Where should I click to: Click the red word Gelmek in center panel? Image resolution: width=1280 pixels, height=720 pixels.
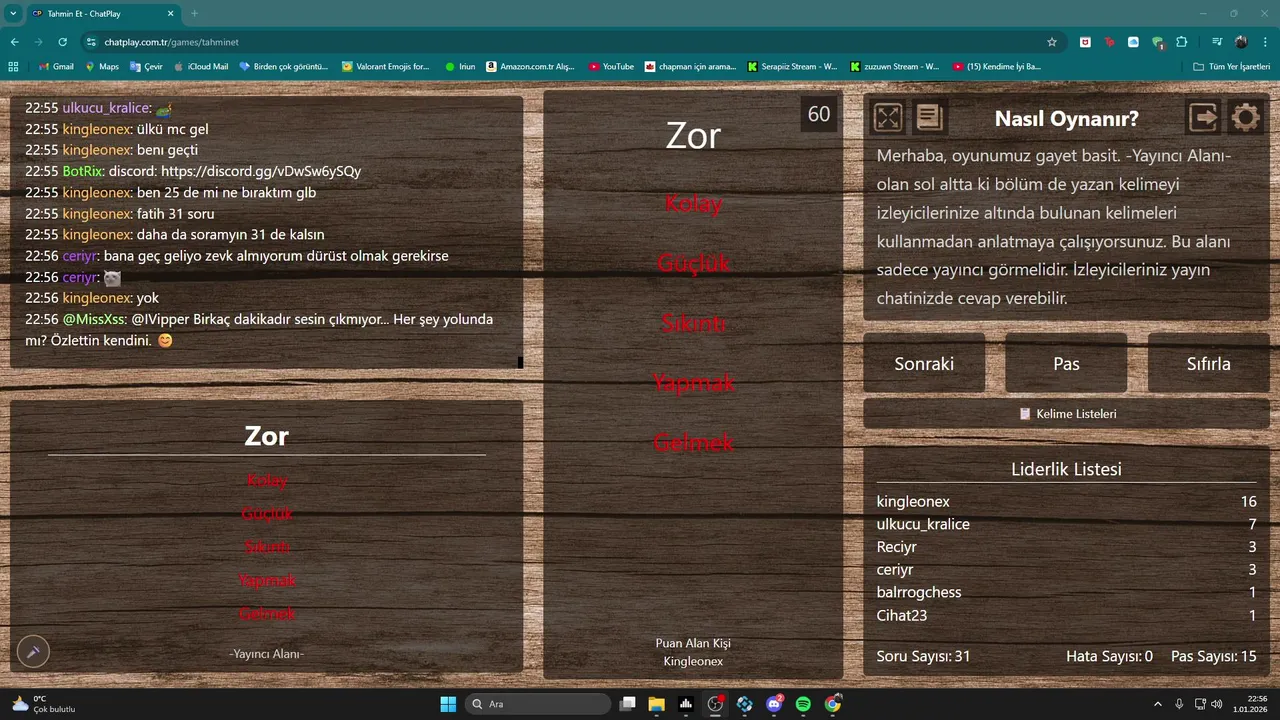(x=693, y=442)
